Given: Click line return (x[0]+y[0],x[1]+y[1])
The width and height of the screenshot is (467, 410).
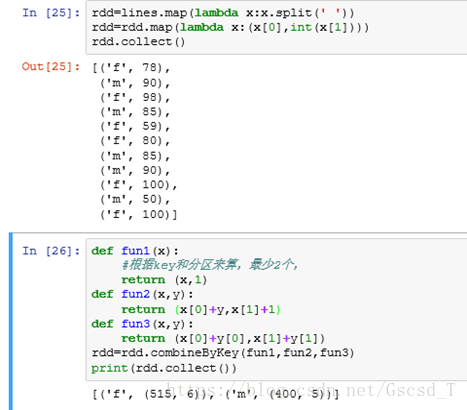Looking at the screenshot, I should point(223,339).
